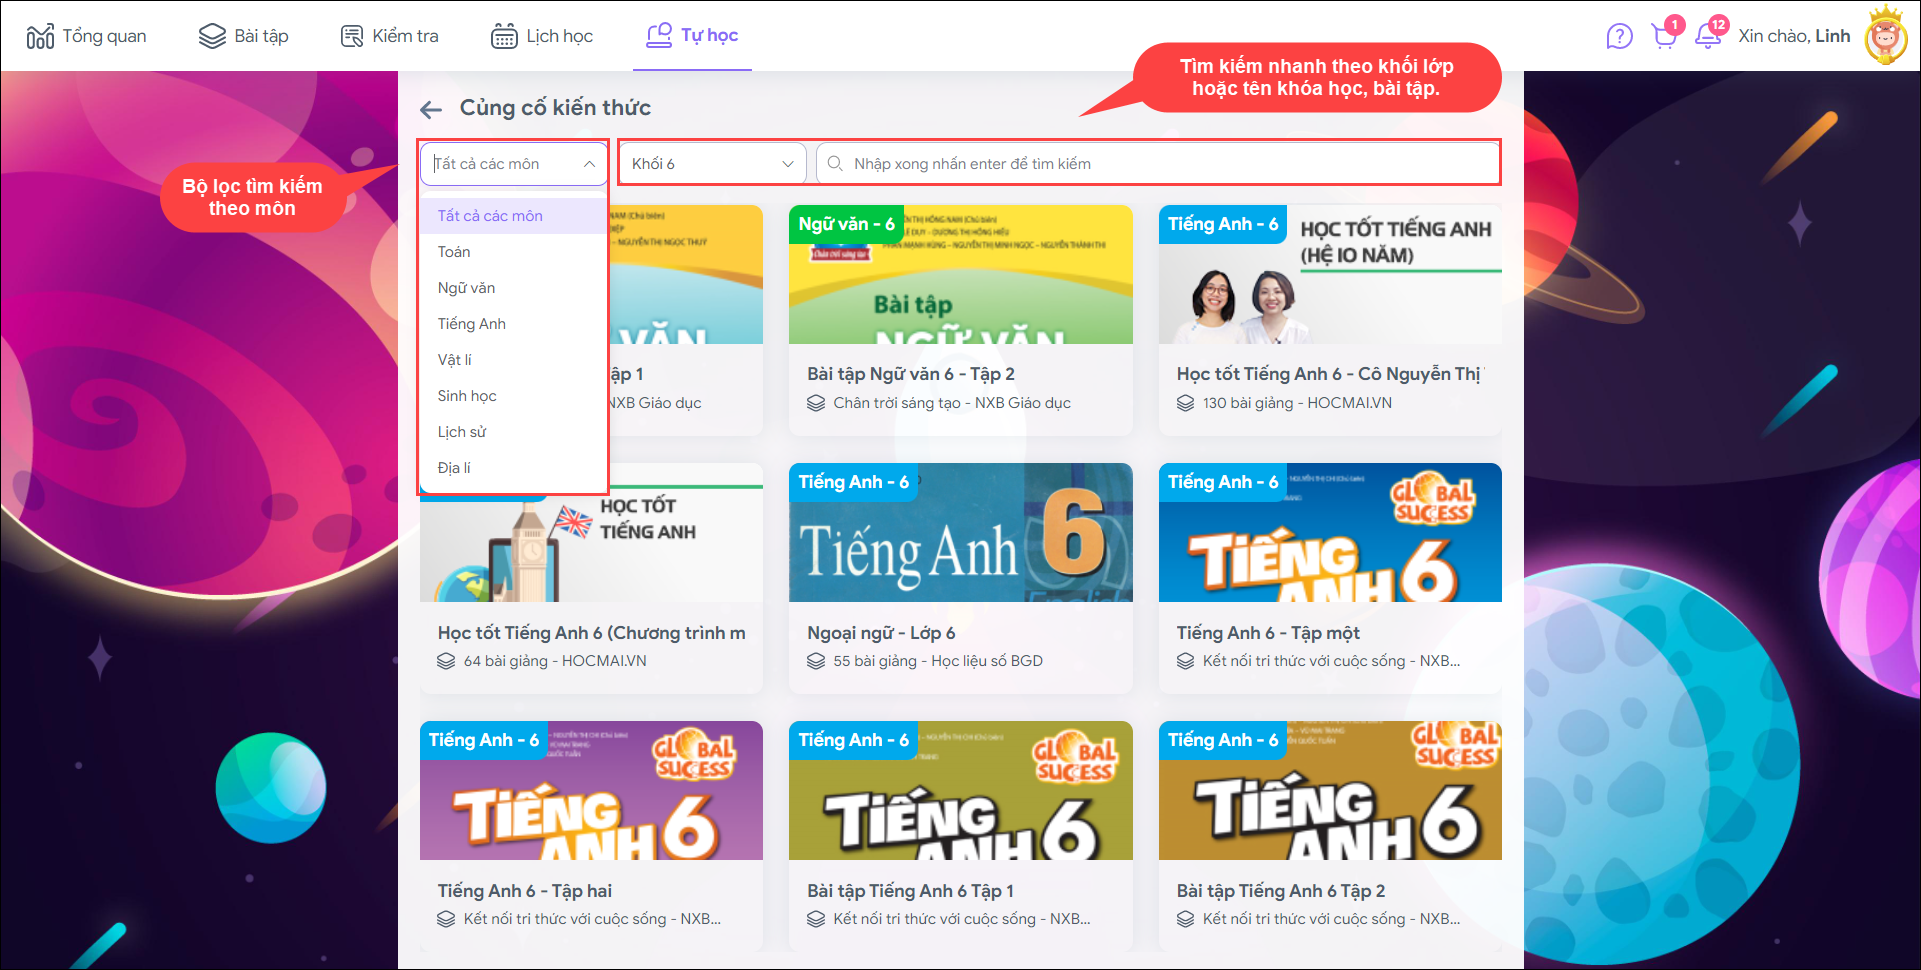This screenshot has height=970, width=1921.
Task: Click the 64 bài giảng - HOCMAI.VN text
Action: click(x=555, y=661)
